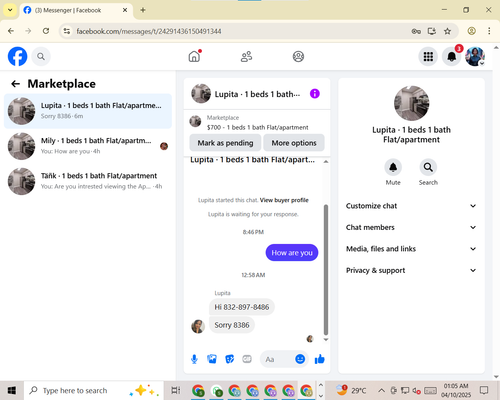Screen dimensions: 500x400
Task: Open the Mily conversation in list
Action: point(88,146)
